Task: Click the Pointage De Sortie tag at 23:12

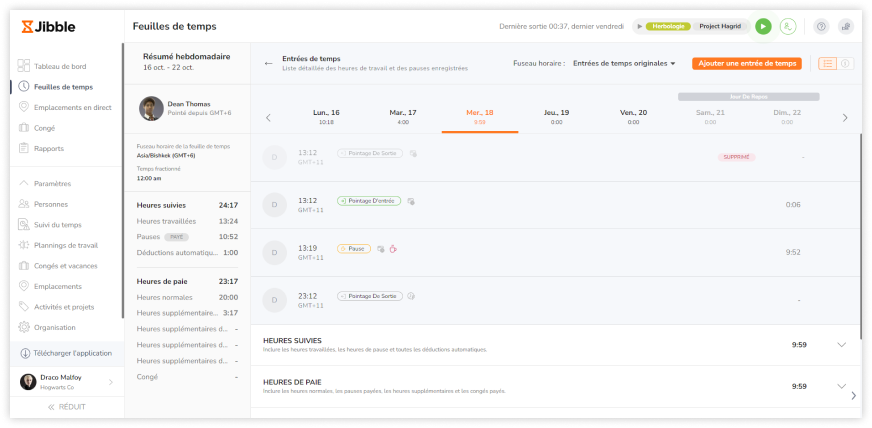Action: (370, 296)
